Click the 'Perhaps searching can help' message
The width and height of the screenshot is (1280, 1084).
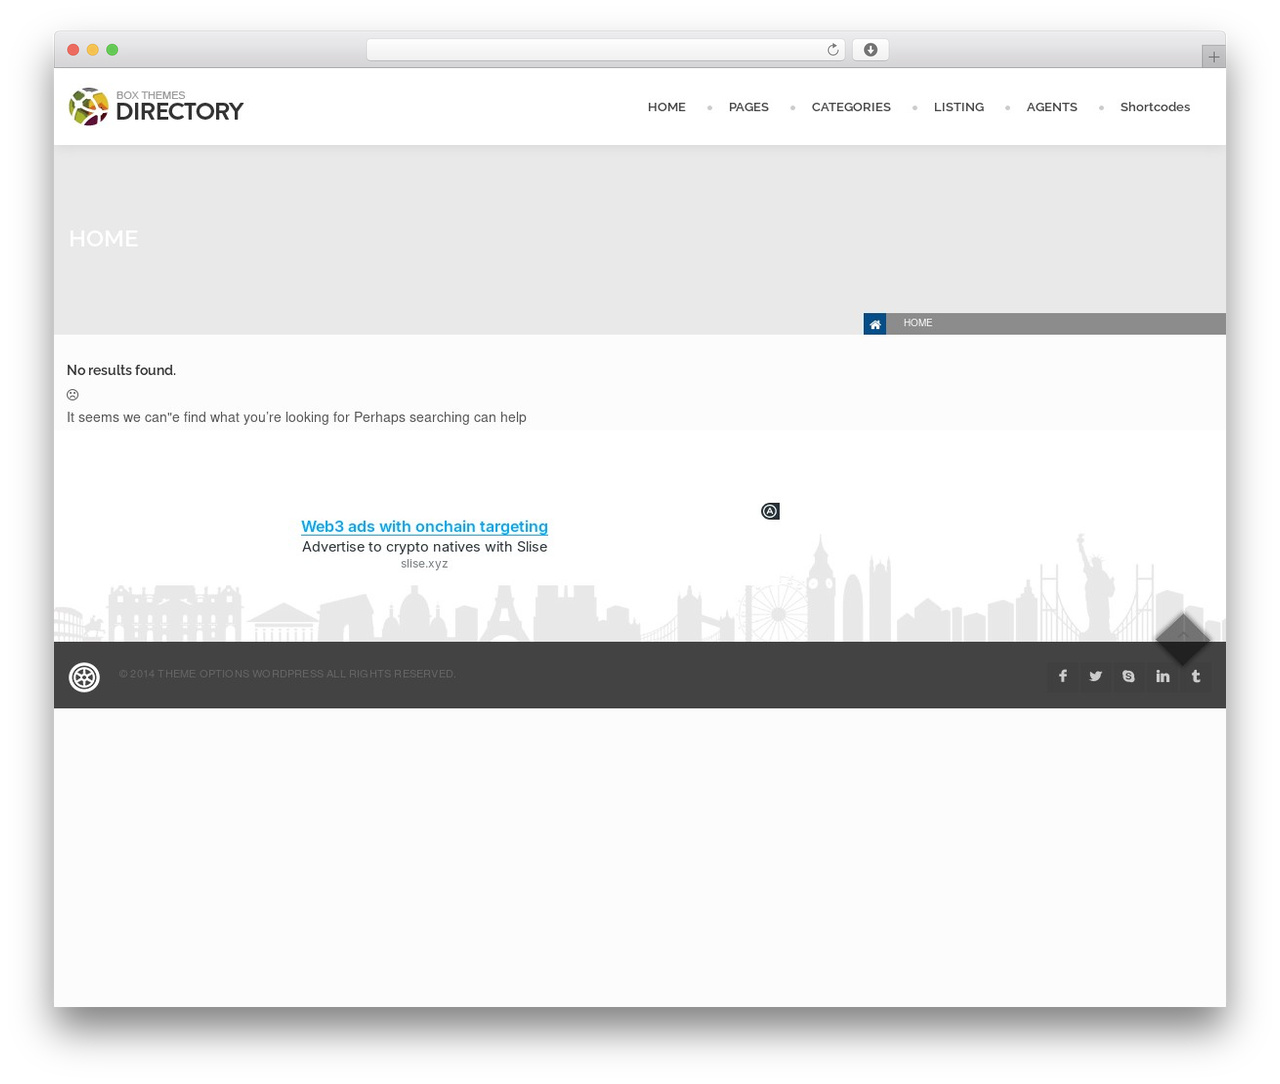[440, 417]
